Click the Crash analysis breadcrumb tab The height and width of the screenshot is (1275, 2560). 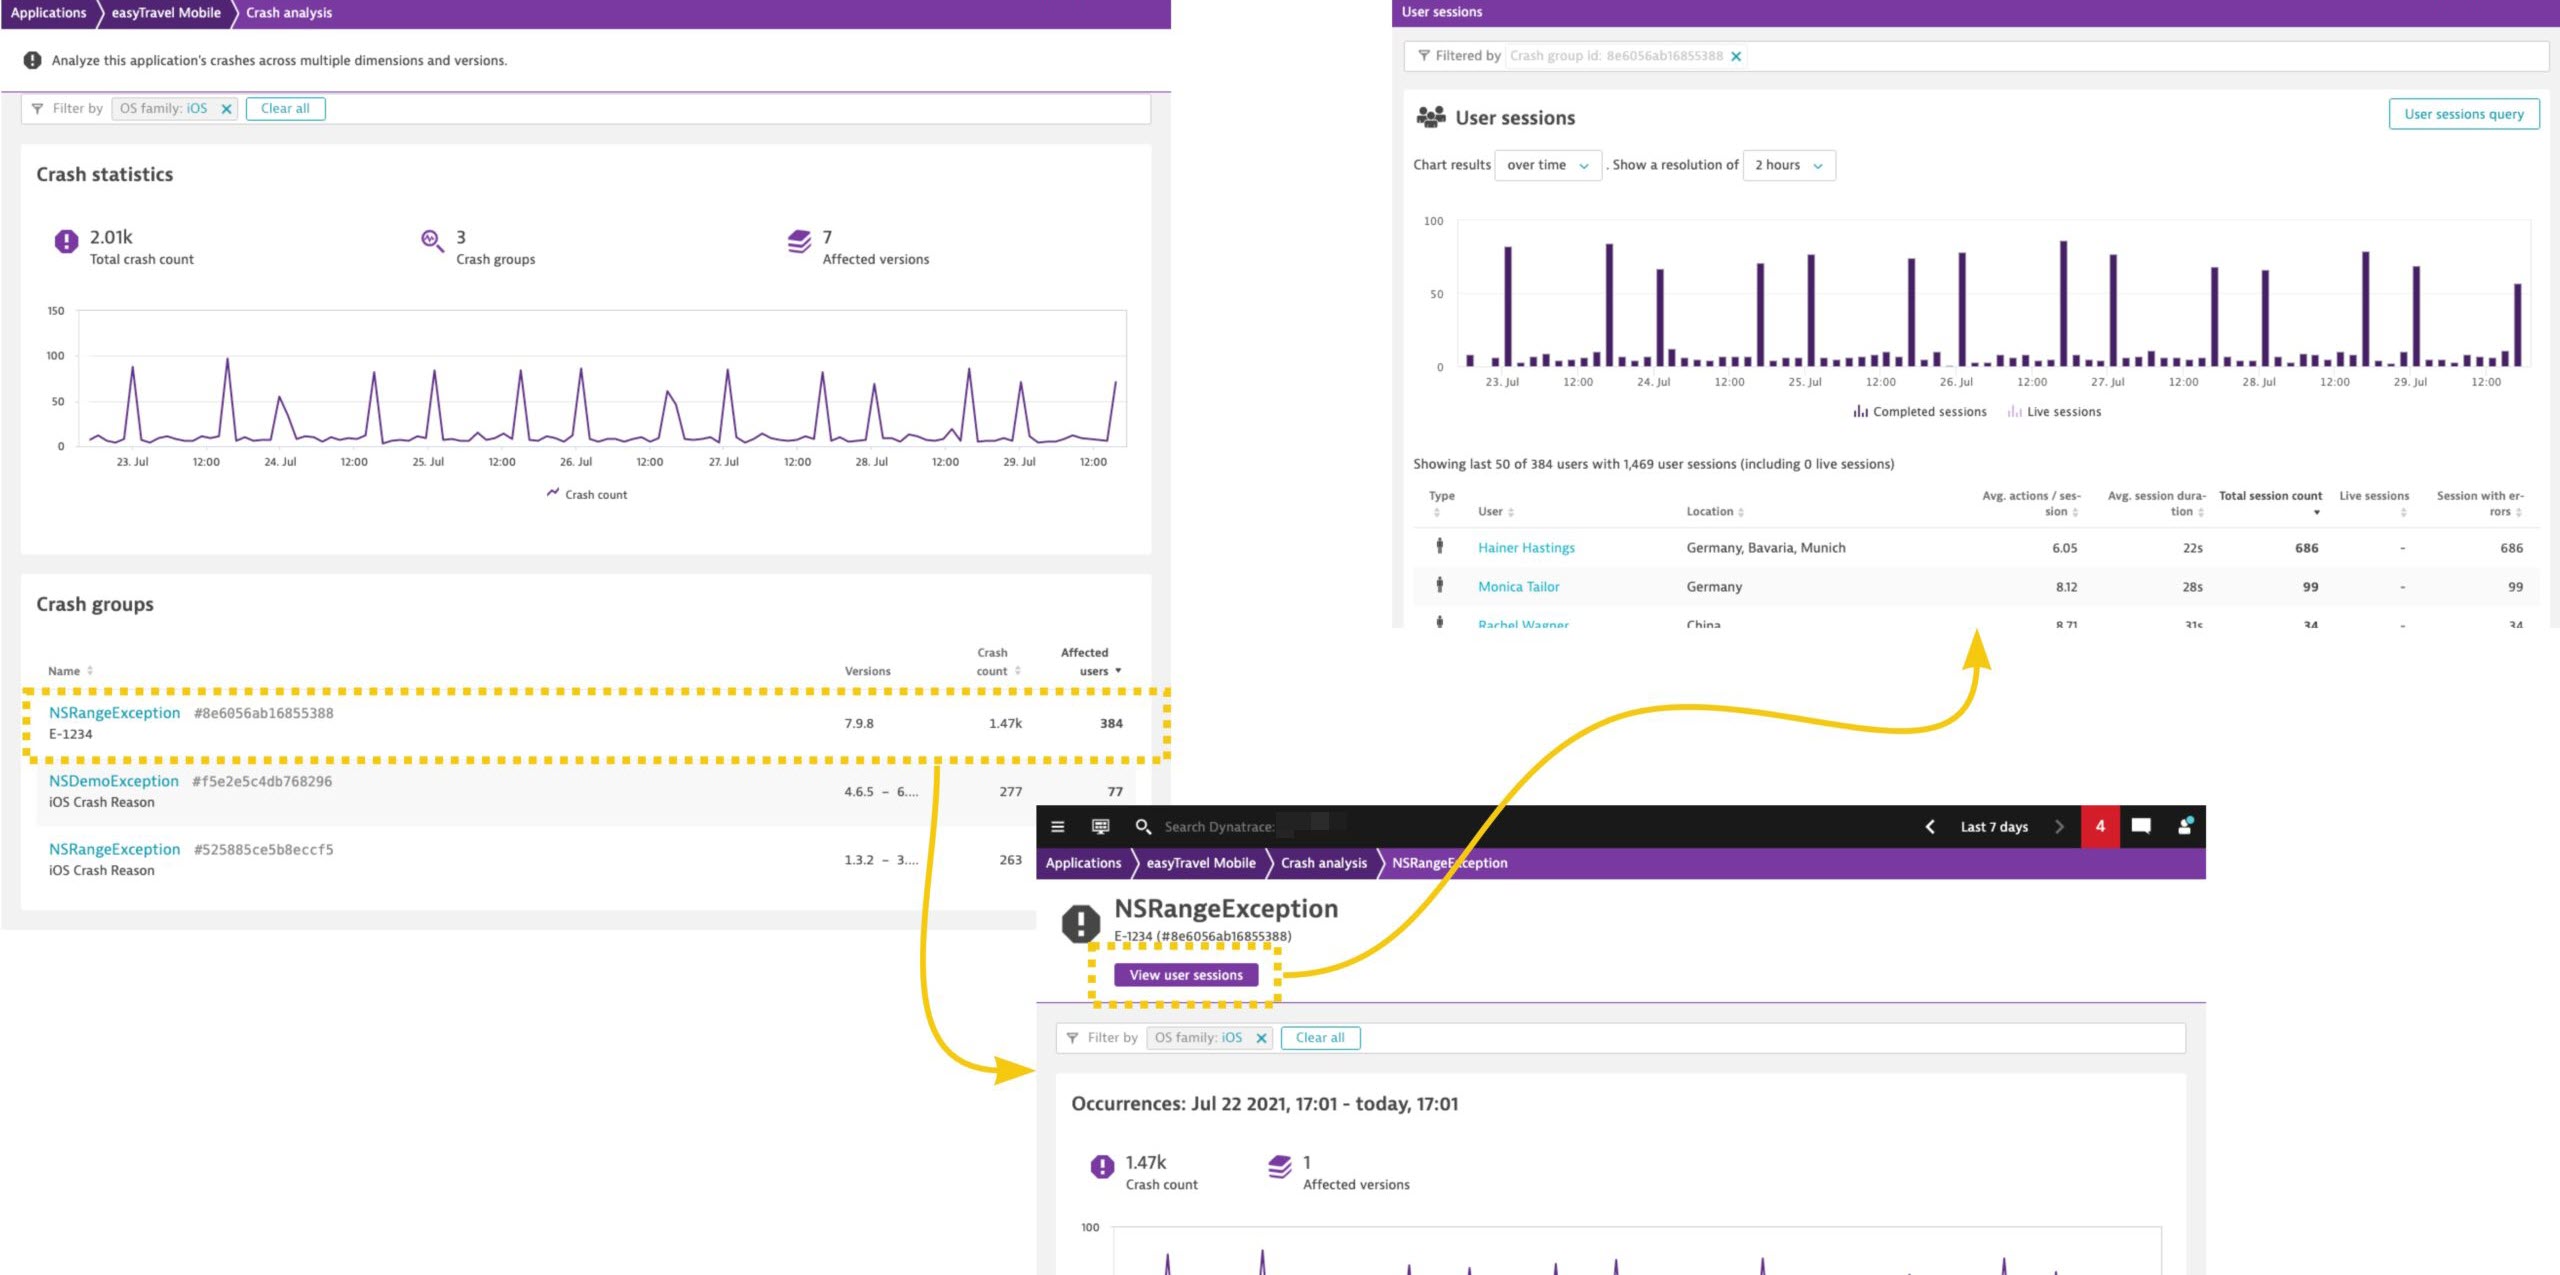point(287,15)
